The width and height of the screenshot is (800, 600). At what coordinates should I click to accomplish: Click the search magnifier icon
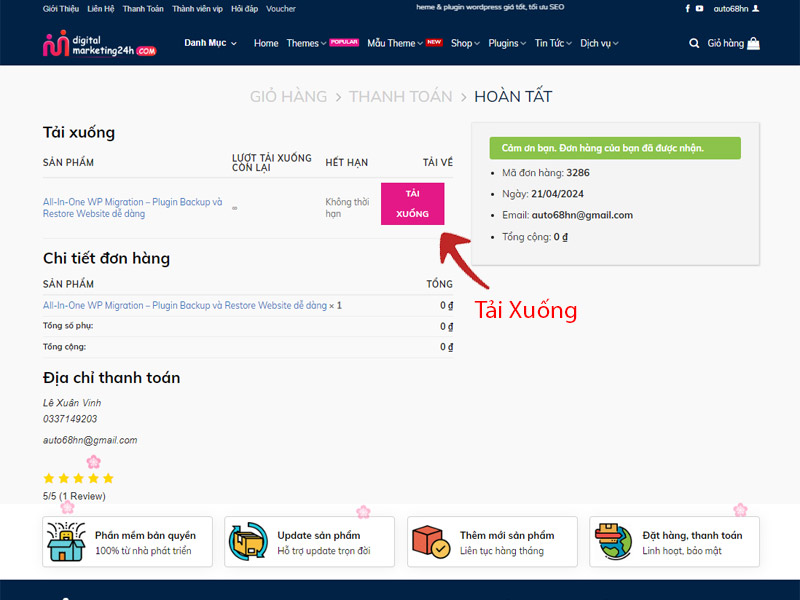click(694, 43)
